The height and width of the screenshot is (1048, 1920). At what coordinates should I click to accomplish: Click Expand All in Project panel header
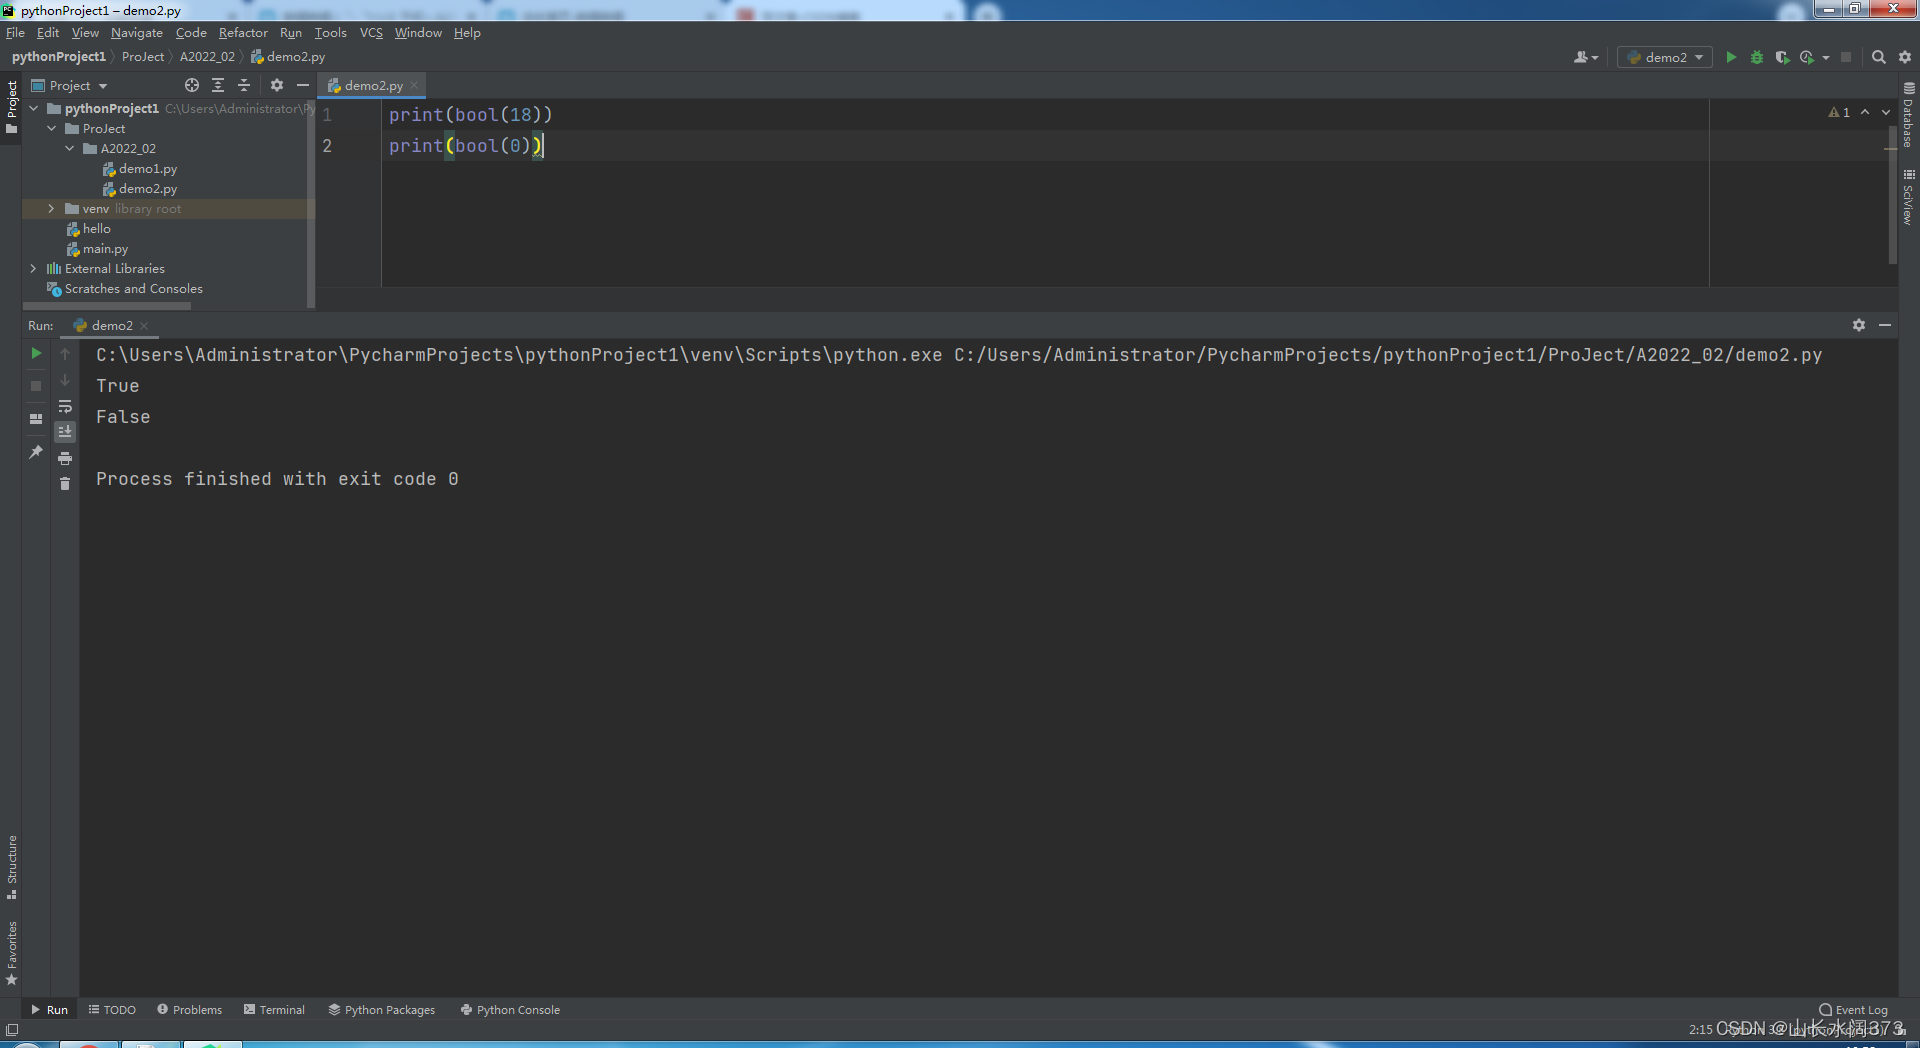(218, 85)
